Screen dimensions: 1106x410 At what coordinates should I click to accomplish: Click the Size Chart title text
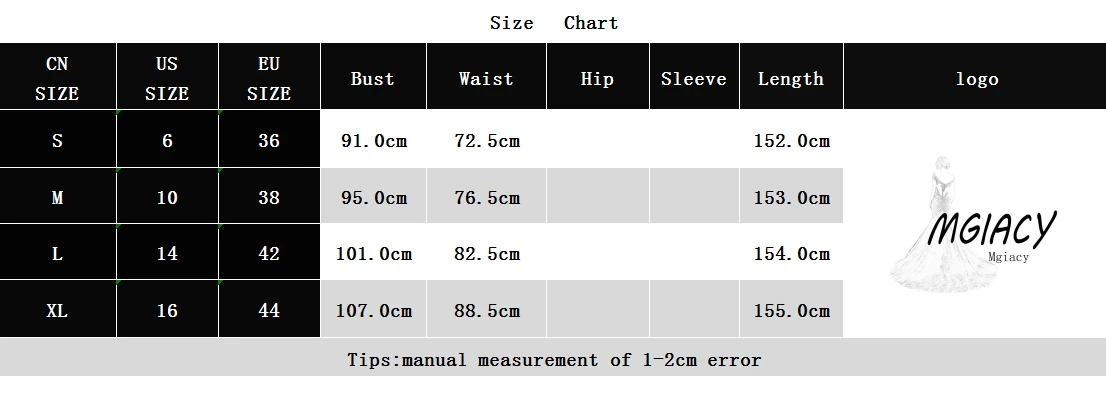pyautogui.click(x=553, y=23)
